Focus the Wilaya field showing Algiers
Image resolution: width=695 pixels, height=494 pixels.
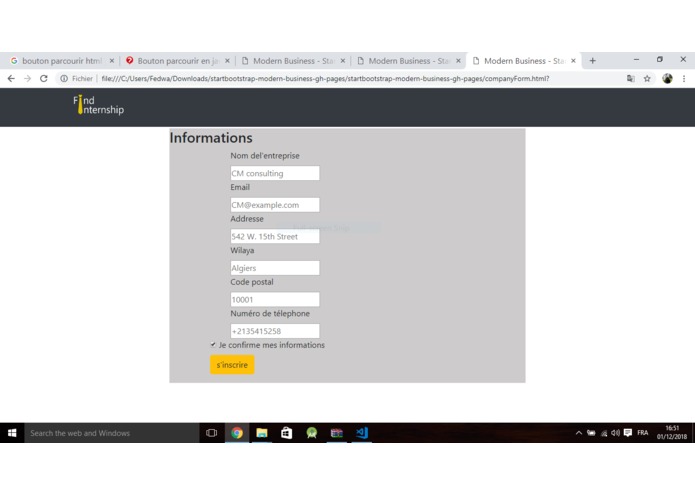click(275, 268)
